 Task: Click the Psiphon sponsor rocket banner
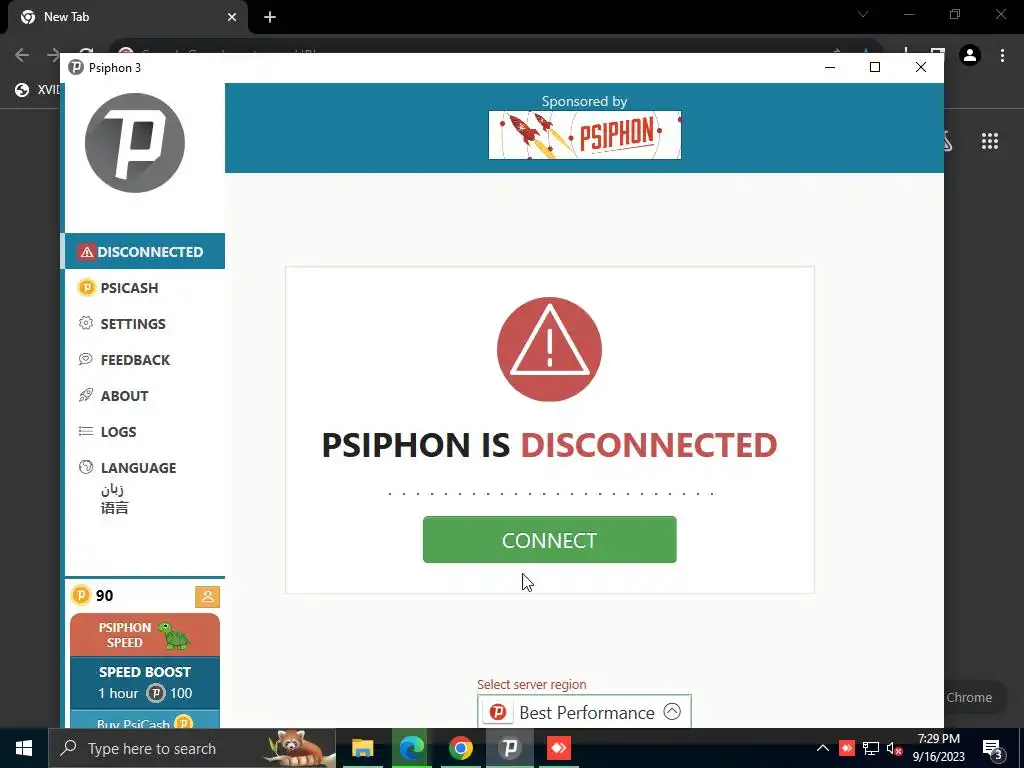584,135
